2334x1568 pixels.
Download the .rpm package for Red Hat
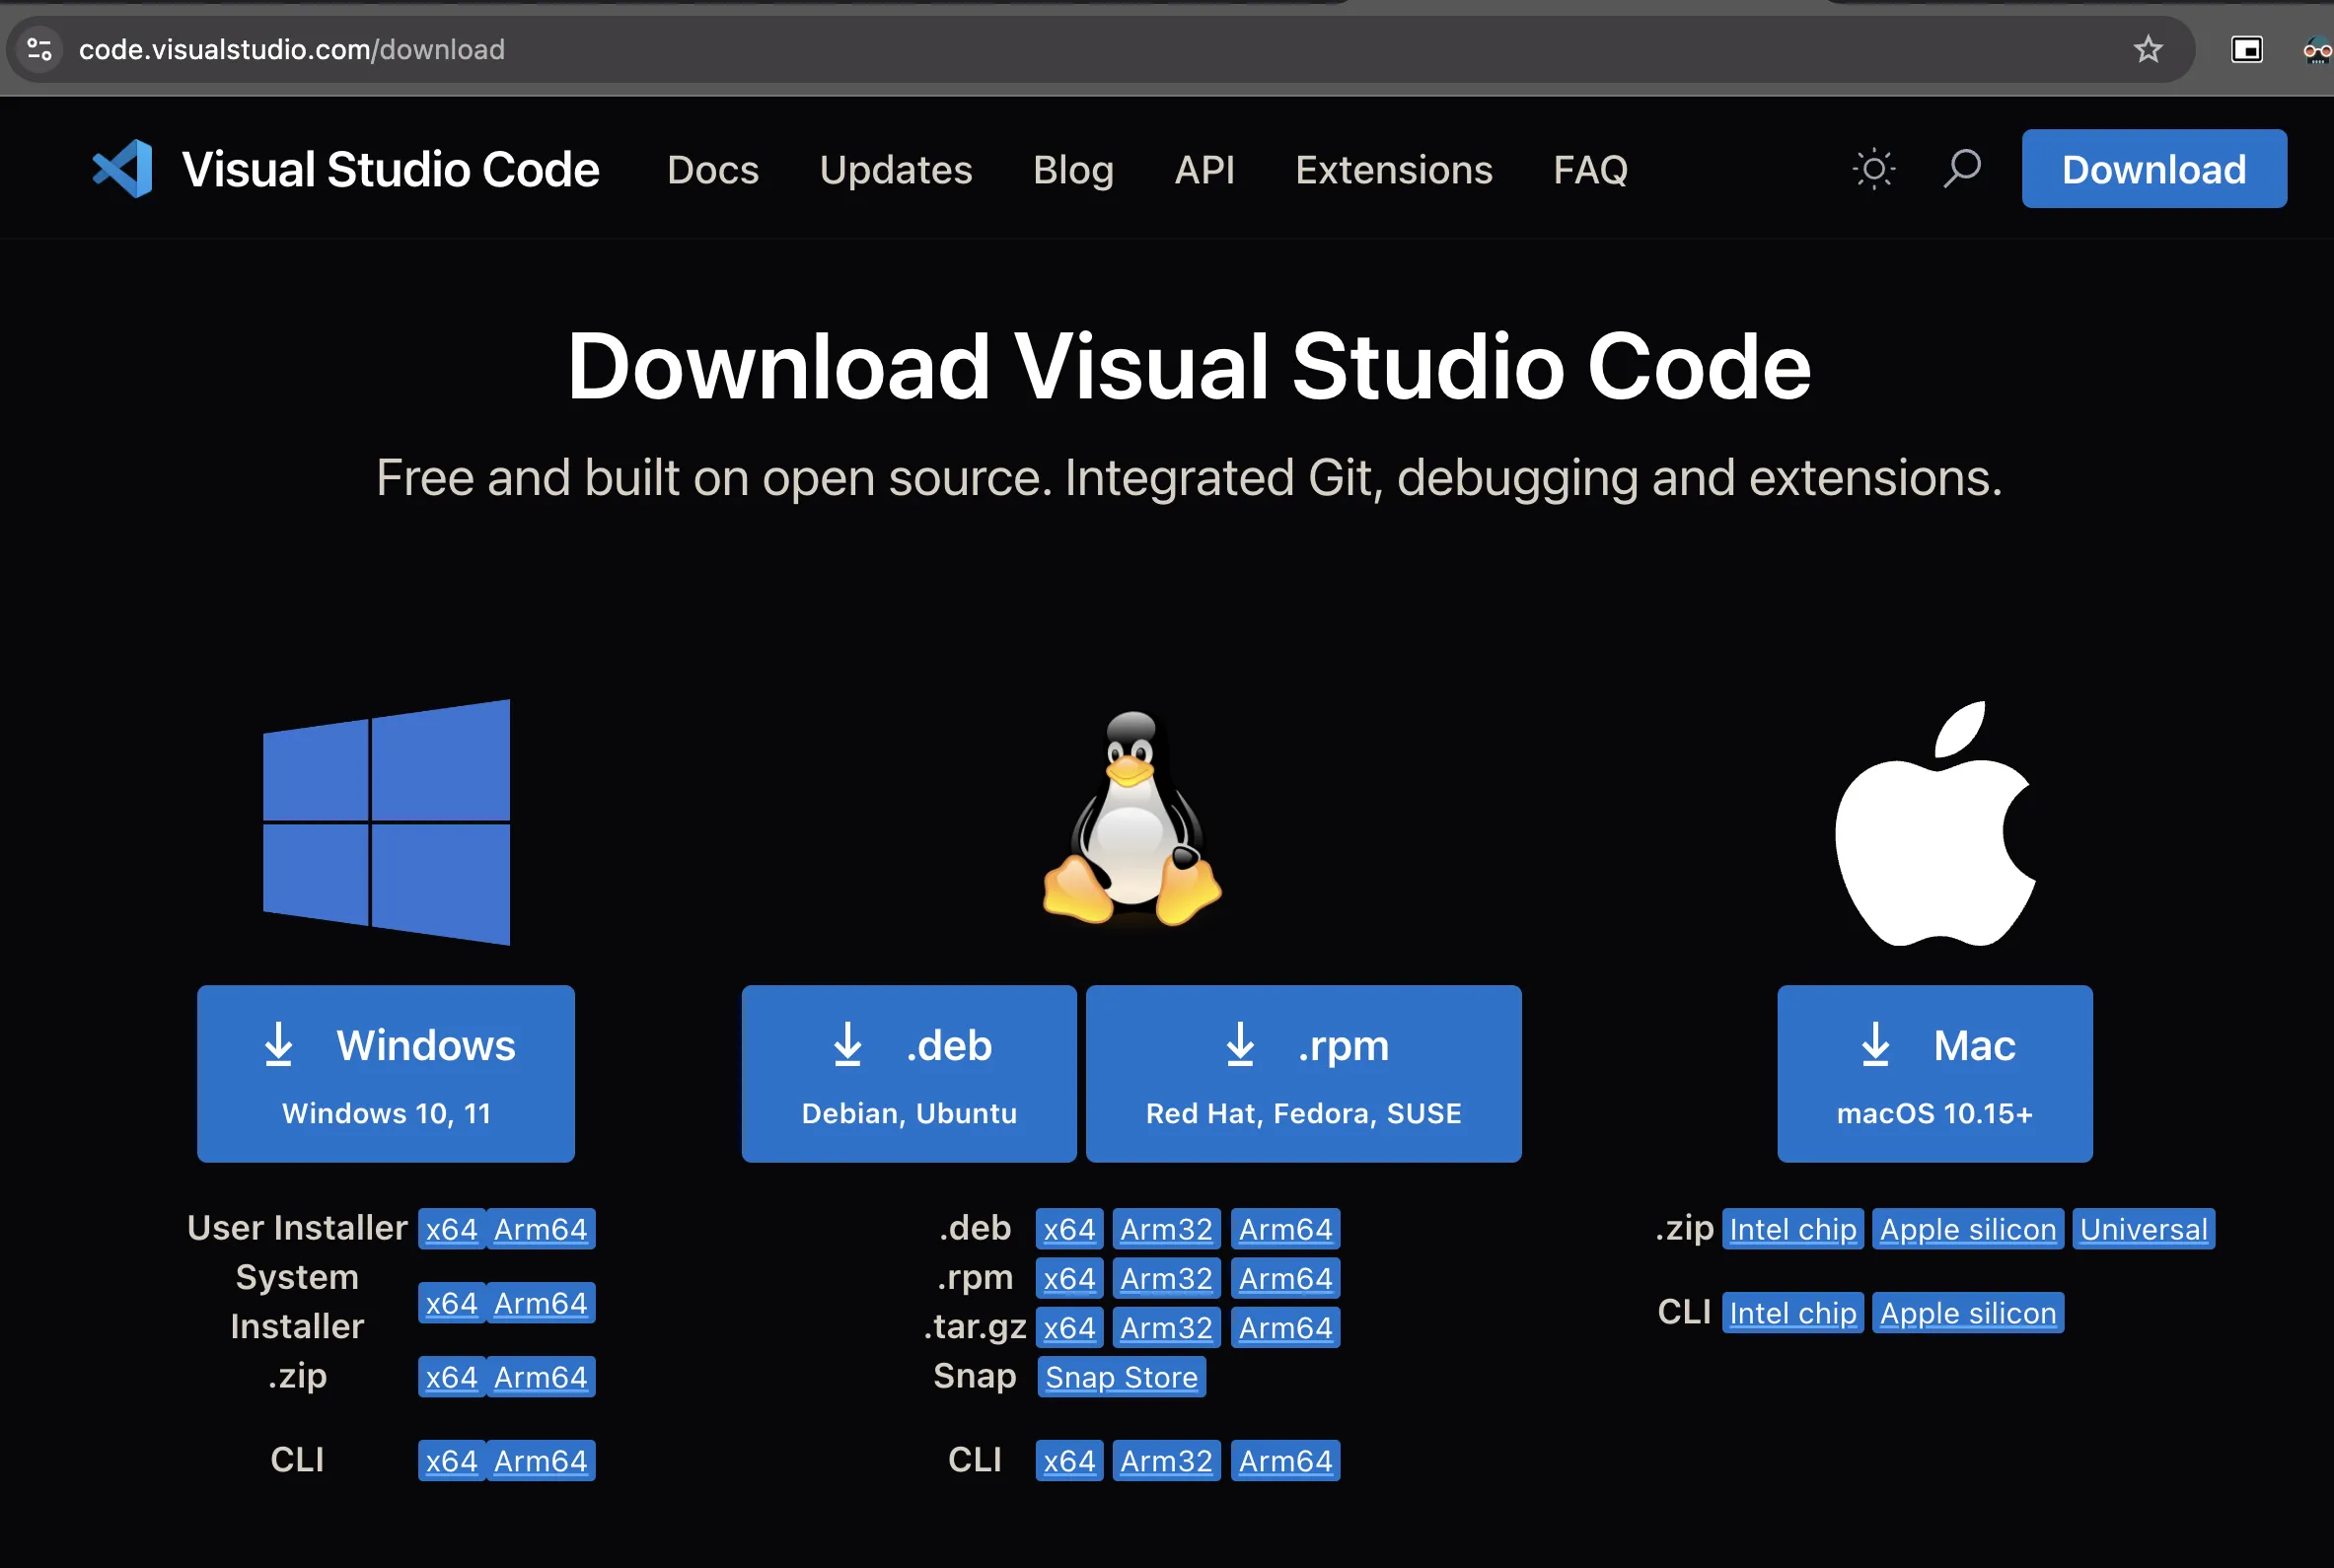coord(1304,1074)
